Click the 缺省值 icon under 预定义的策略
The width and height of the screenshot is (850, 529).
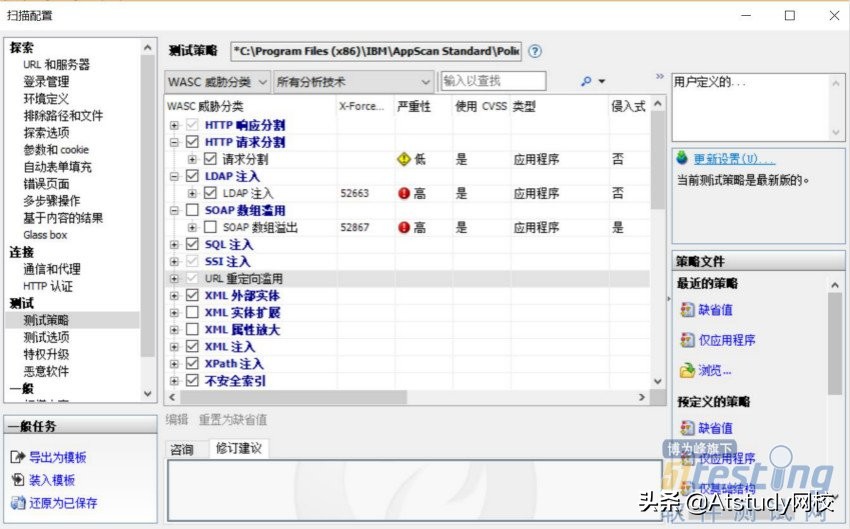pyautogui.click(x=687, y=428)
